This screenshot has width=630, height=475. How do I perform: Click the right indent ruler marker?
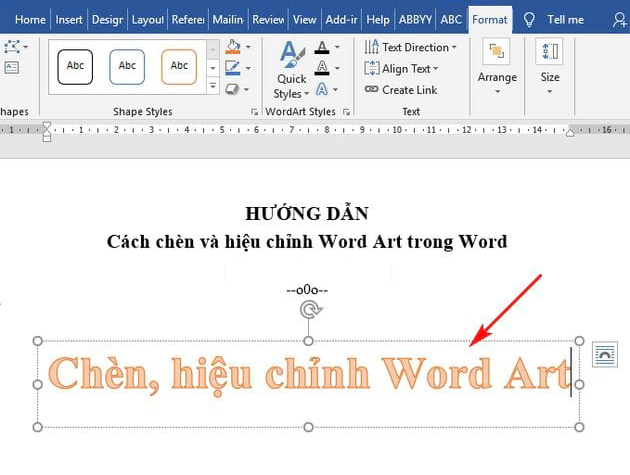[x=570, y=133]
